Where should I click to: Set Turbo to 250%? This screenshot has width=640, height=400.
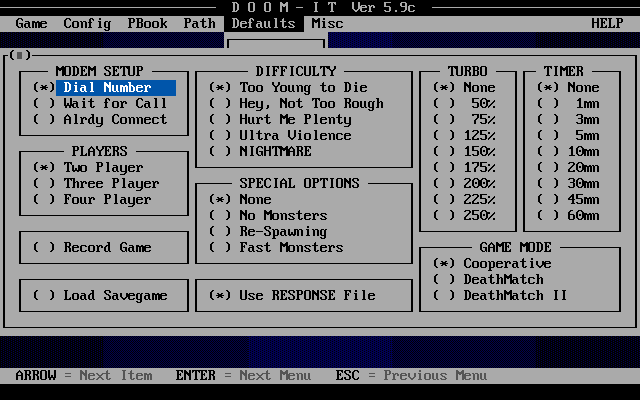[x=464, y=215]
